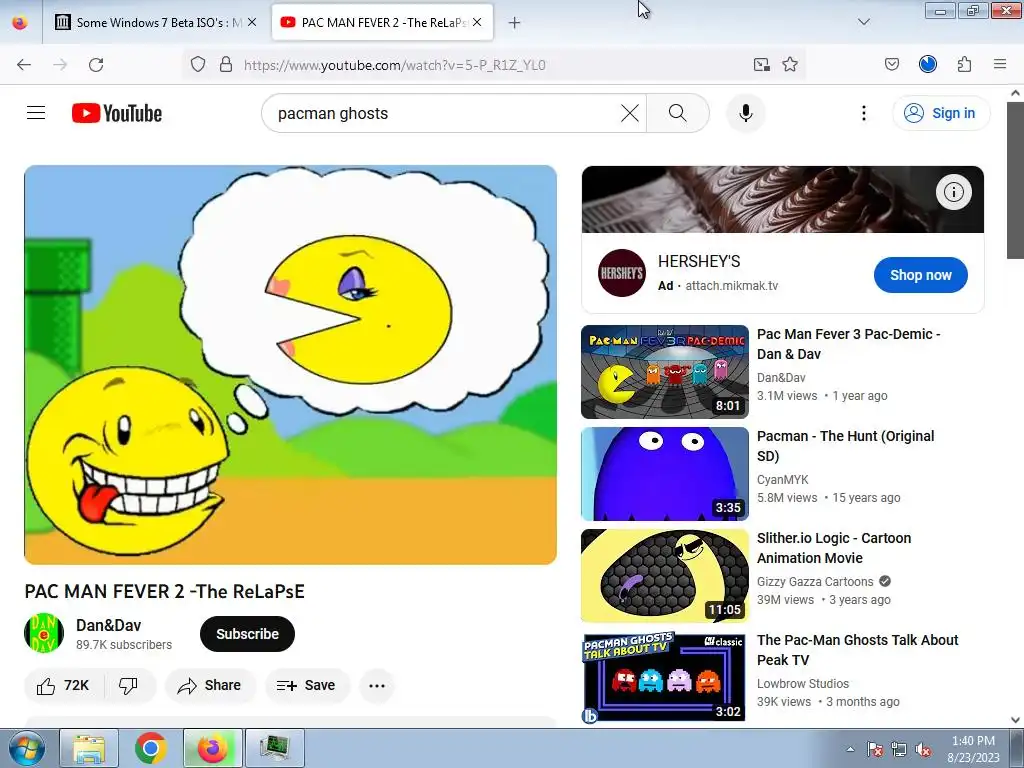Open the Slither.io Logic thumbnail
This screenshot has height=768, width=1024.
click(665, 575)
